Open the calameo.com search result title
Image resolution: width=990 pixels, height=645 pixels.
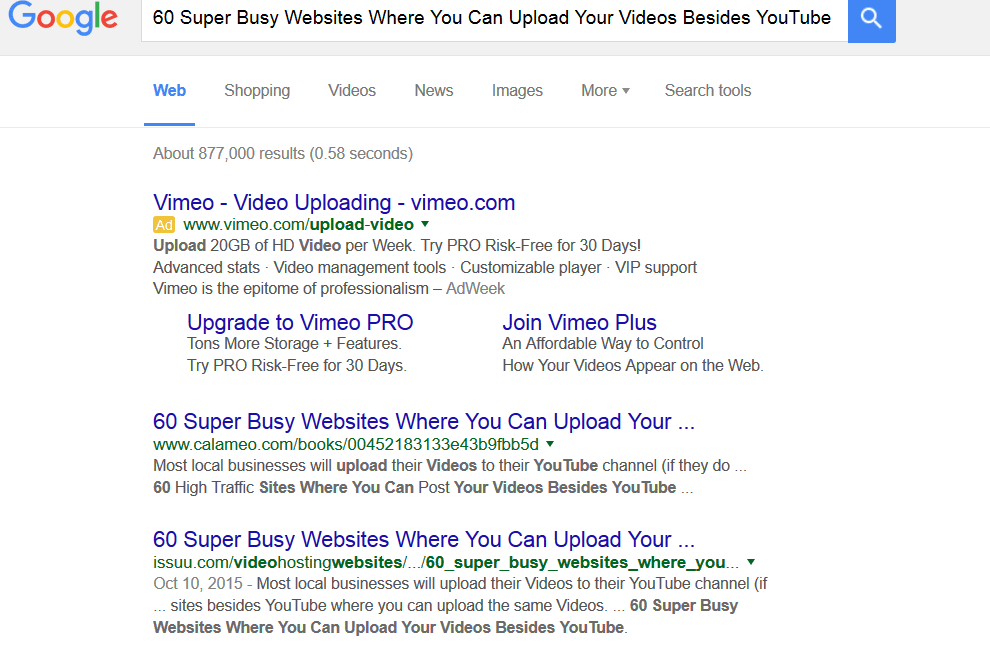click(423, 421)
